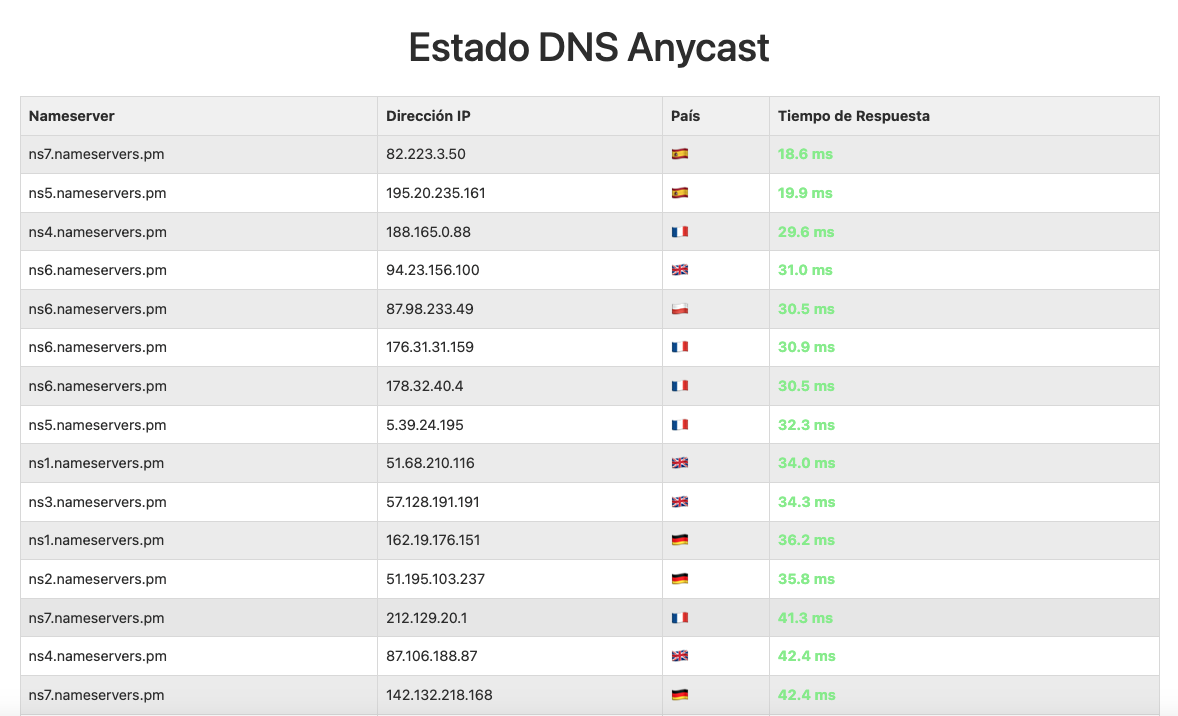Click the Germany flag beside 142.132.218.168

[680, 695]
